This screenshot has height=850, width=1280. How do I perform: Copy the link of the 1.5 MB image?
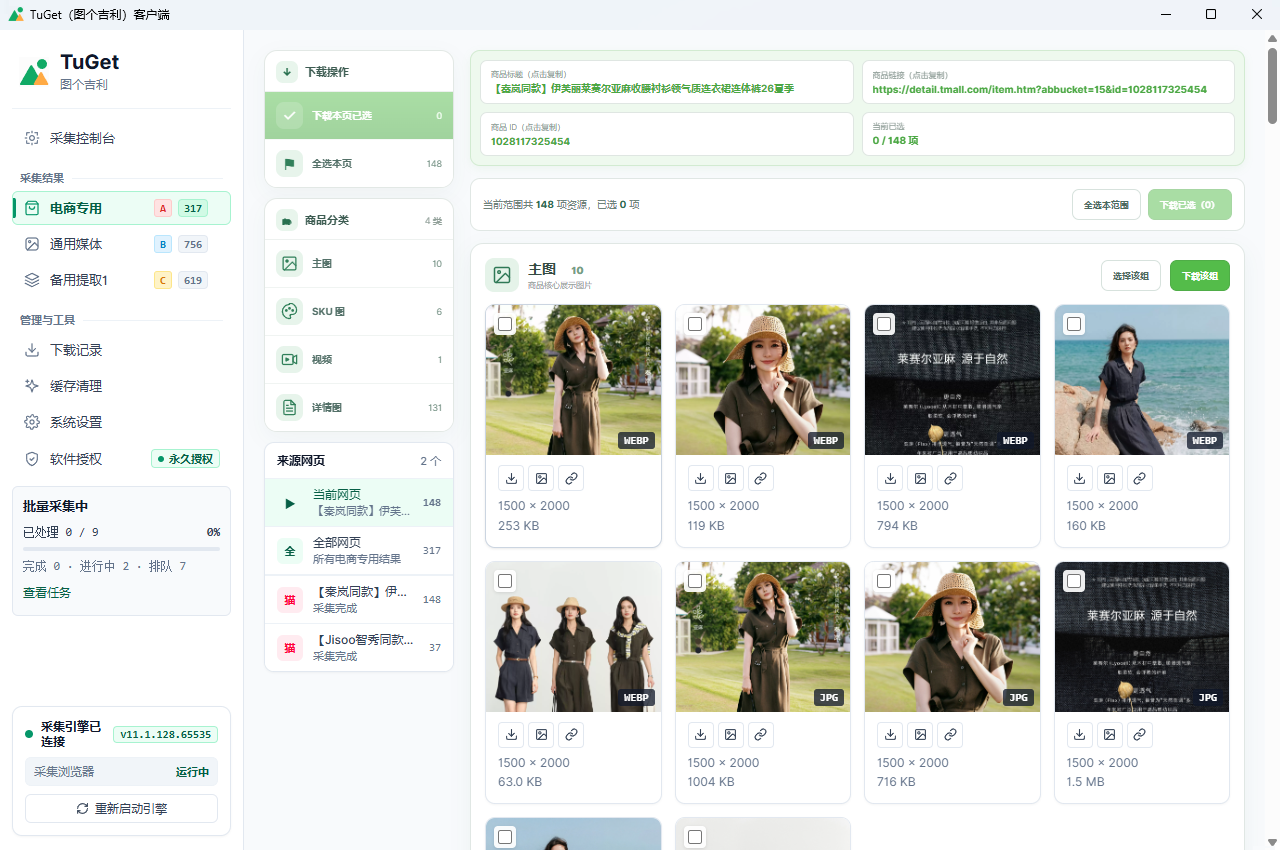(x=1140, y=735)
